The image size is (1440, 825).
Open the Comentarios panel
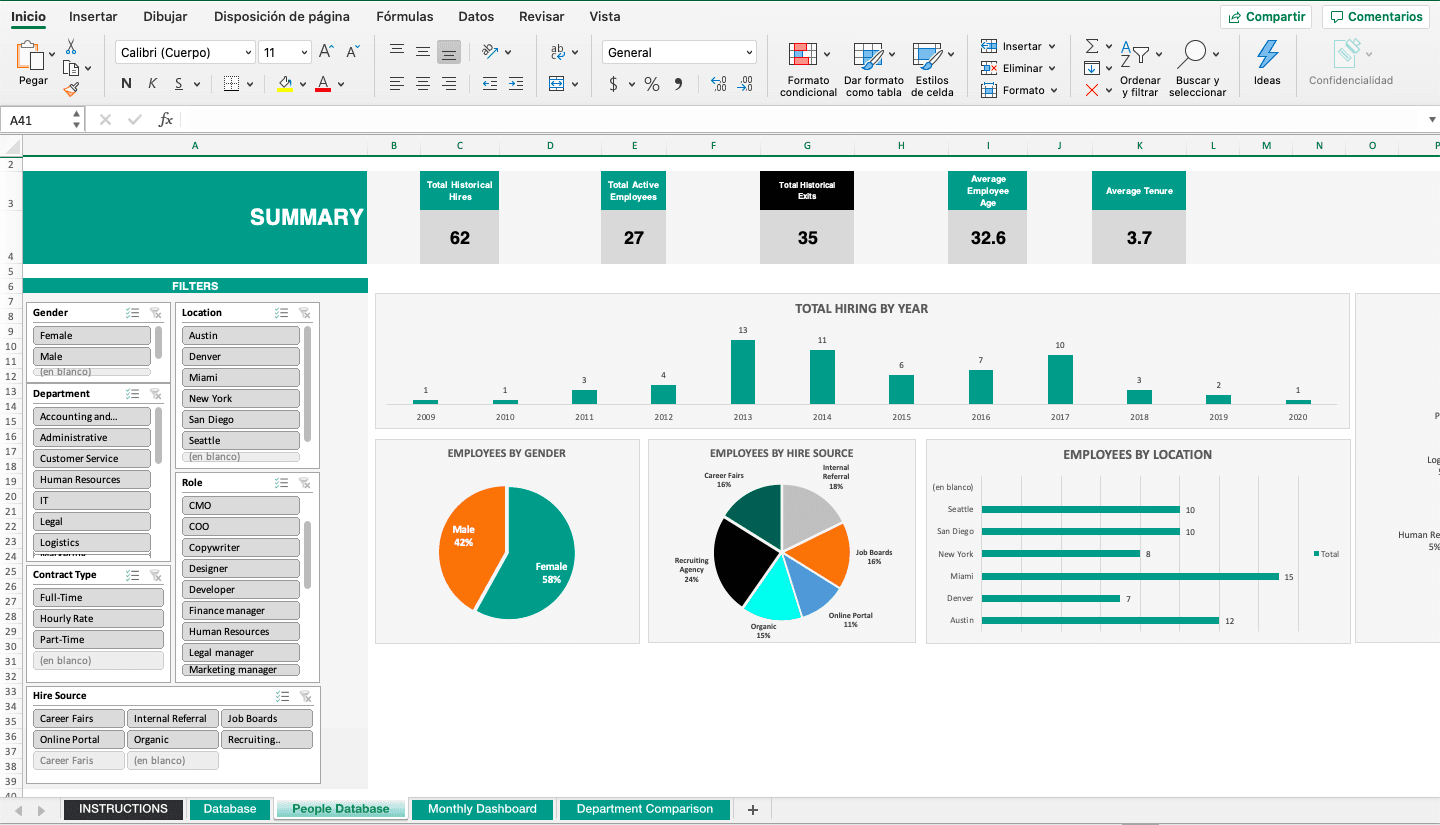[1375, 16]
